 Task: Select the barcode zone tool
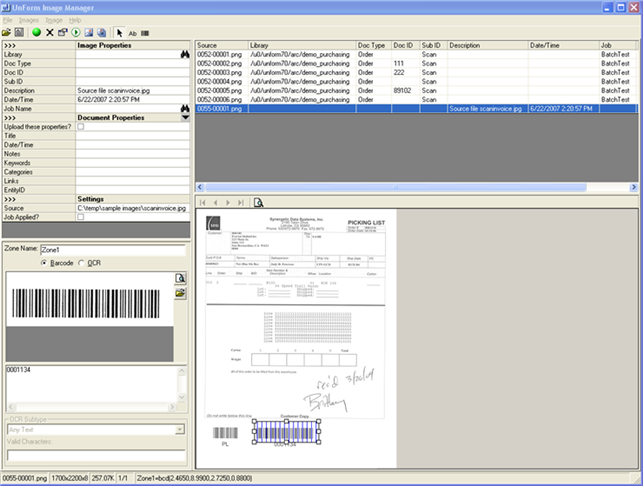point(146,32)
